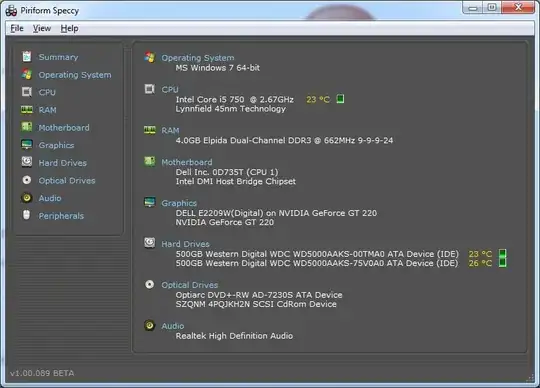Click the window resize grip corner
The image size is (540, 388).
(530, 378)
